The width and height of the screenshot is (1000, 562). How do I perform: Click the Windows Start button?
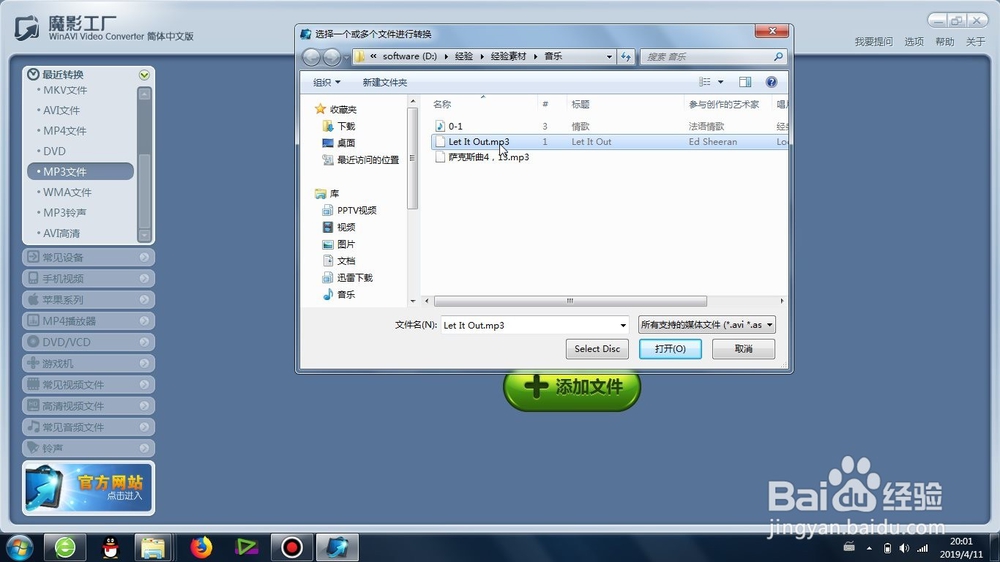18,547
